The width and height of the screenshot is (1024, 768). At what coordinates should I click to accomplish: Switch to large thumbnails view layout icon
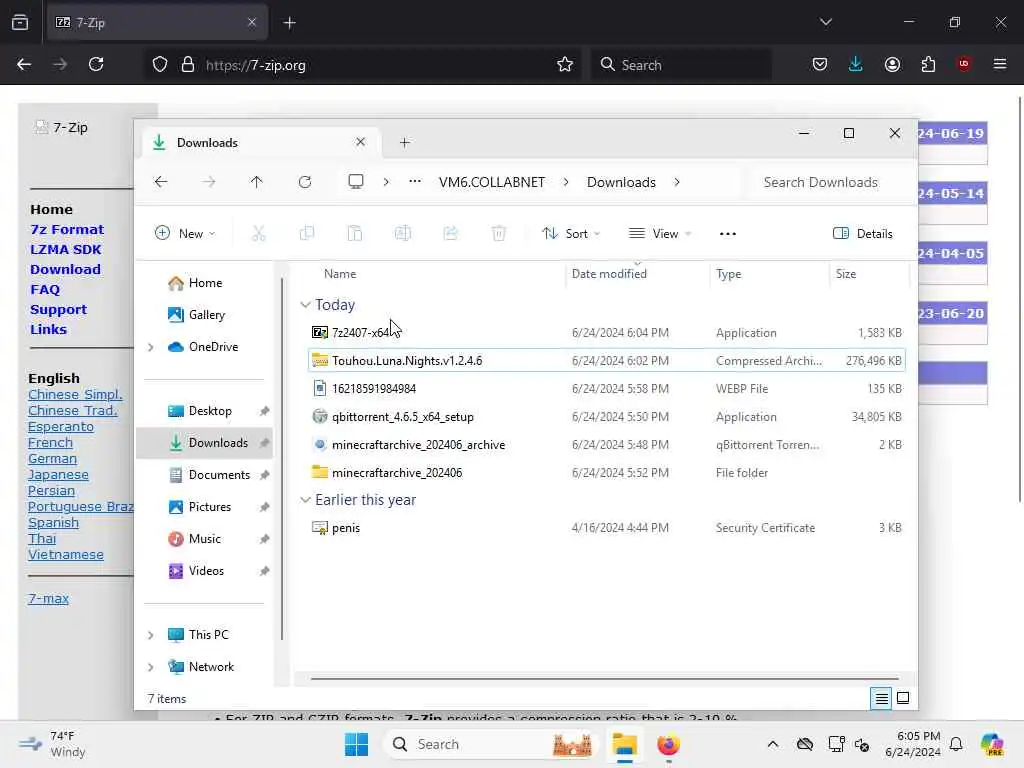(x=903, y=698)
